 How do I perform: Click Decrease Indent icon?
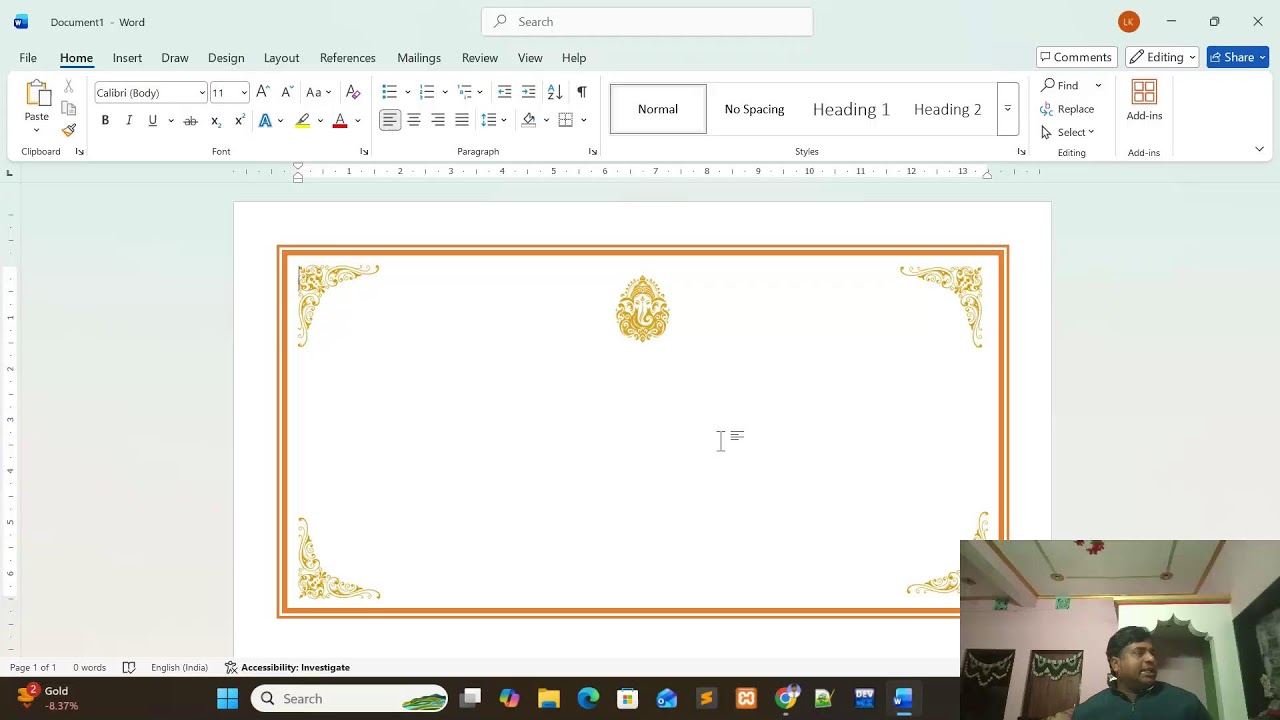click(505, 92)
